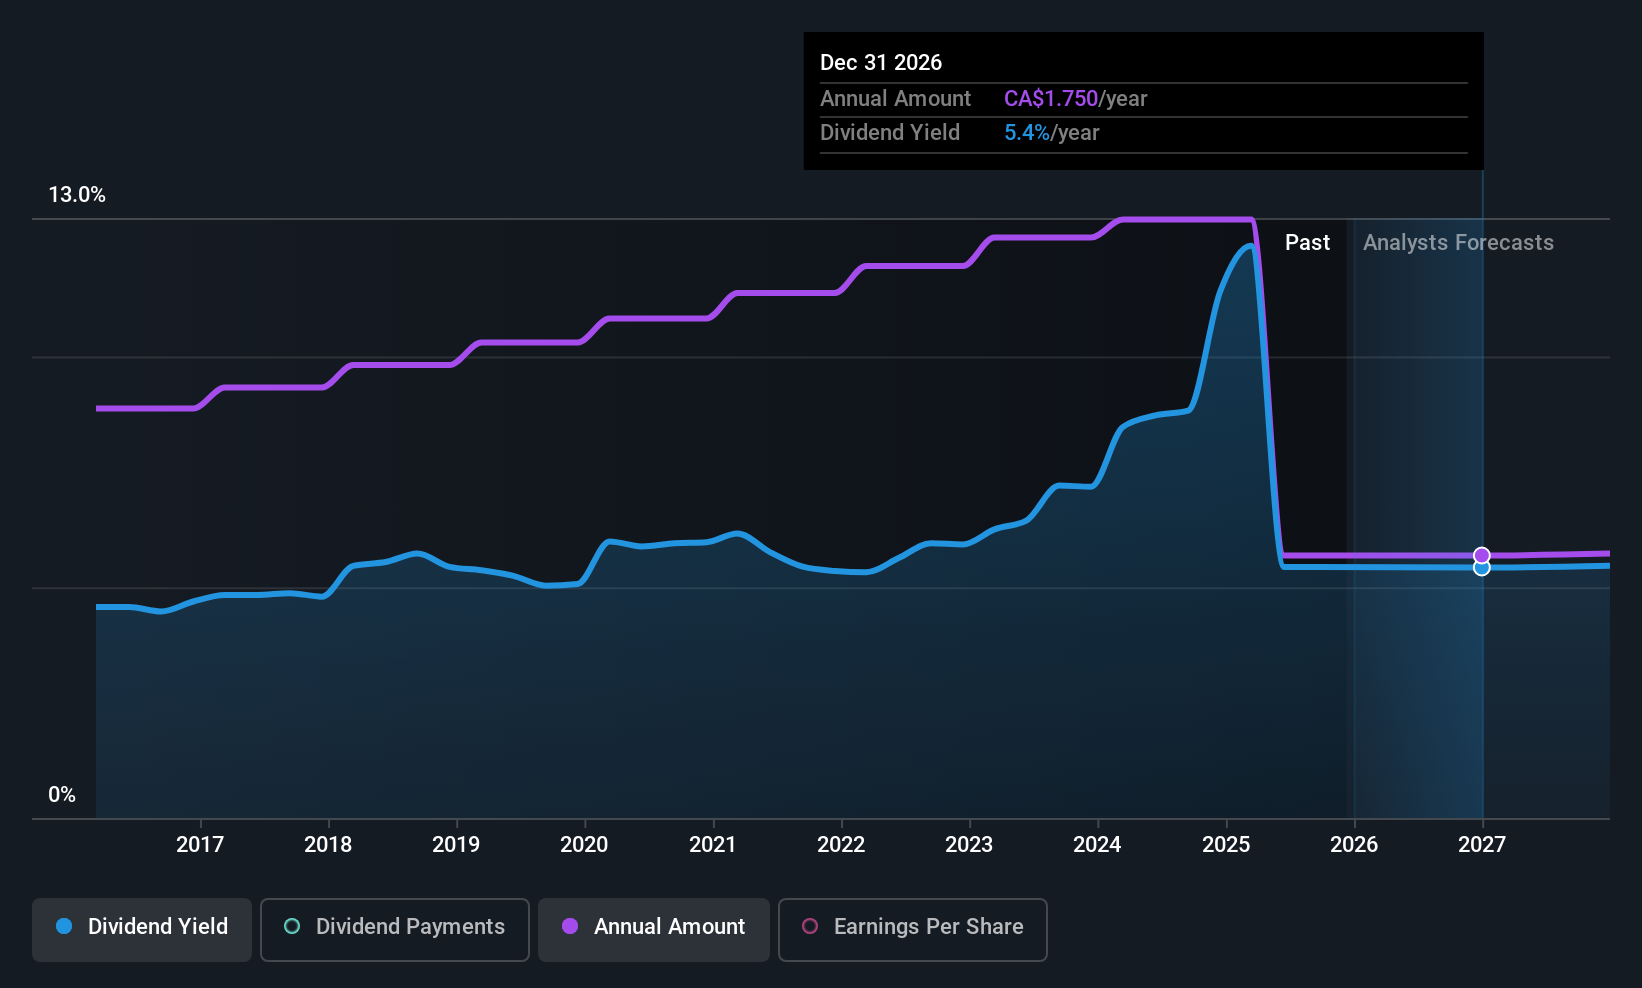
Task: Click the 5.4% dividend yield value
Action: click(1027, 133)
